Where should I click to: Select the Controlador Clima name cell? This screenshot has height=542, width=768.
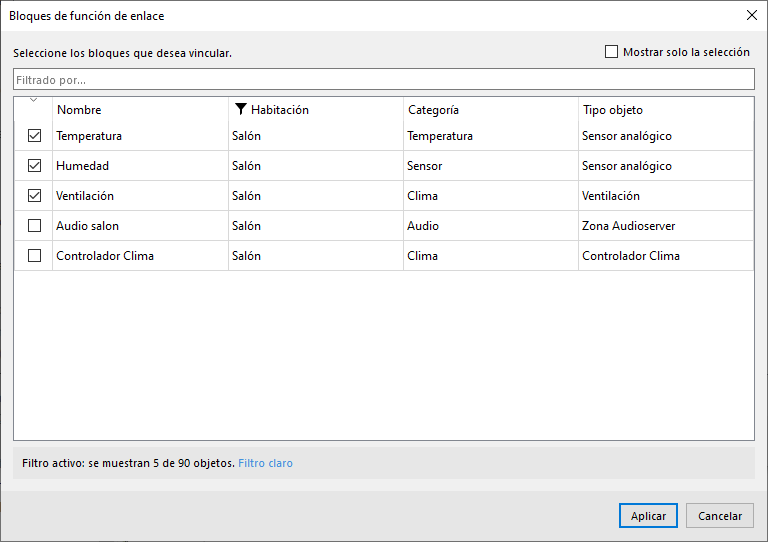coord(105,256)
